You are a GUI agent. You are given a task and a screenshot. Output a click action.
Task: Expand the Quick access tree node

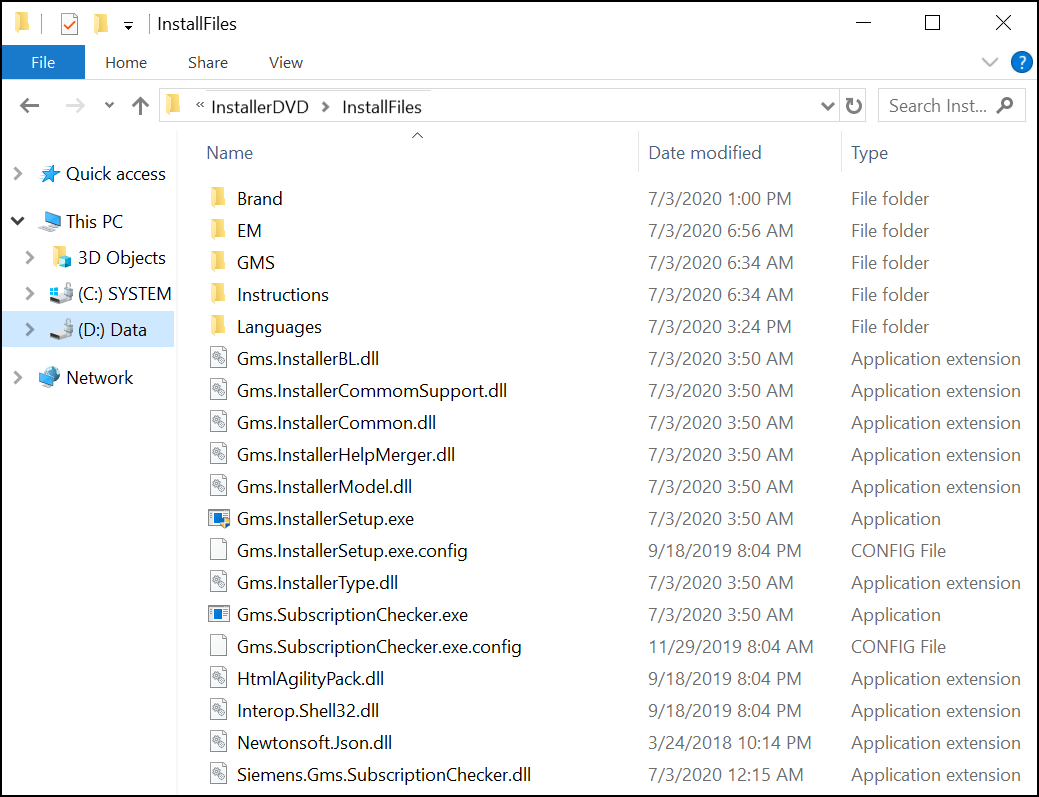coord(18,174)
